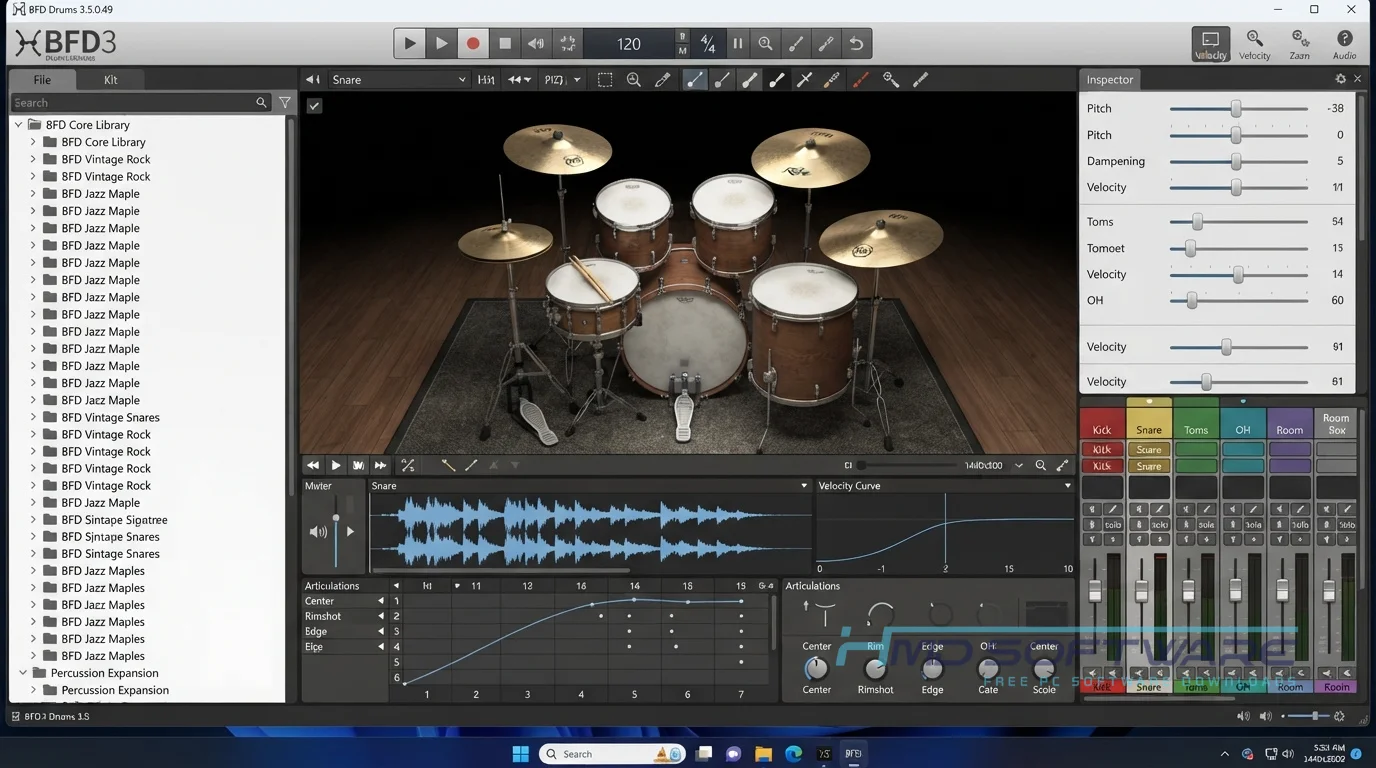The height and width of the screenshot is (768, 1376).
Task: Open the Zoom settings icon at top right
Action: point(1300,44)
